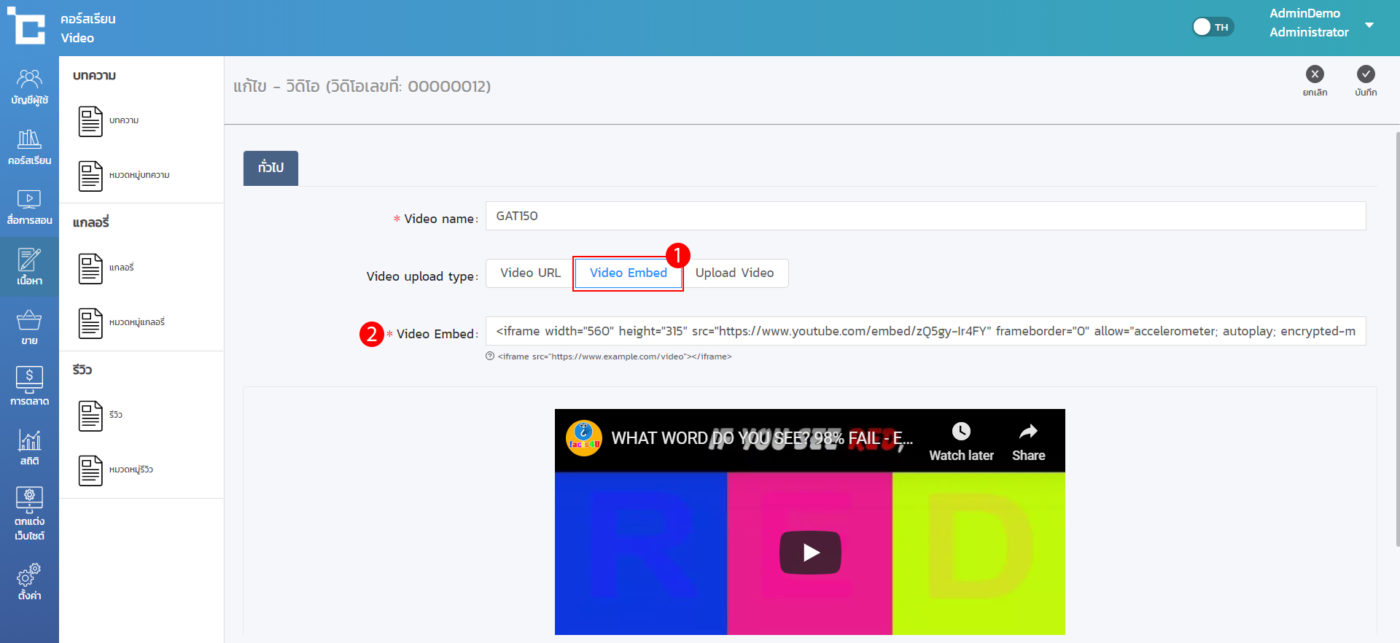Switch to the ทั่วไป general tab
The height and width of the screenshot is (643, 1400).
pos(270,168)
